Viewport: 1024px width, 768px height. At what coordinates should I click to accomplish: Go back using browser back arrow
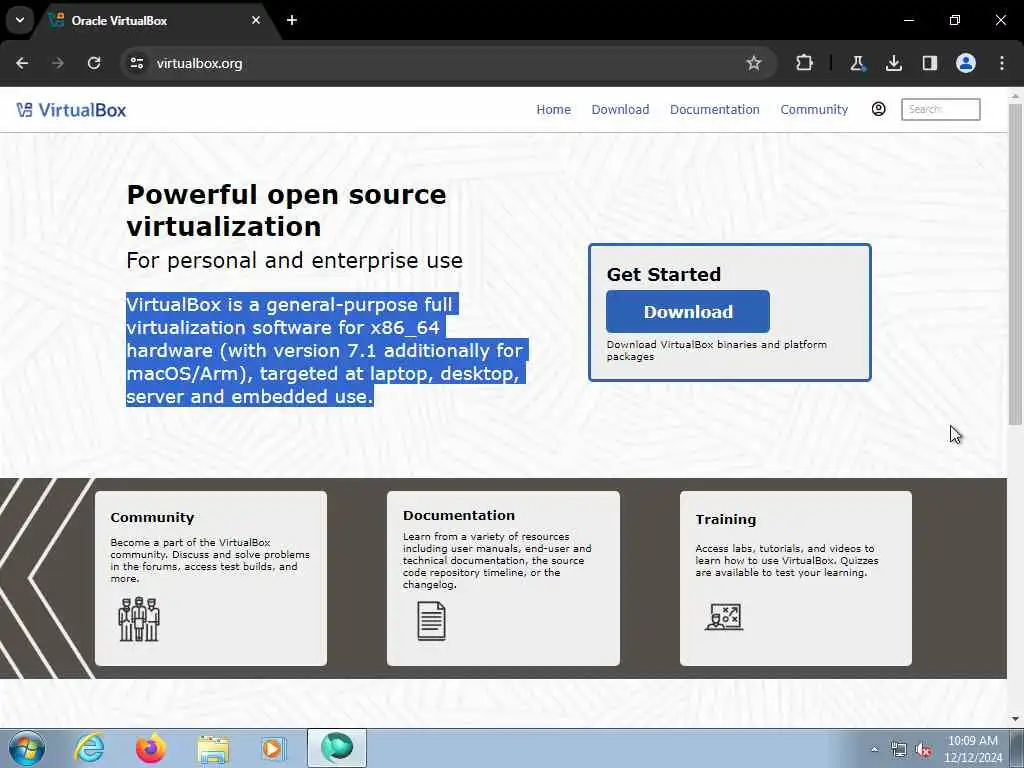pyautogui.click(x=22, y=63)
